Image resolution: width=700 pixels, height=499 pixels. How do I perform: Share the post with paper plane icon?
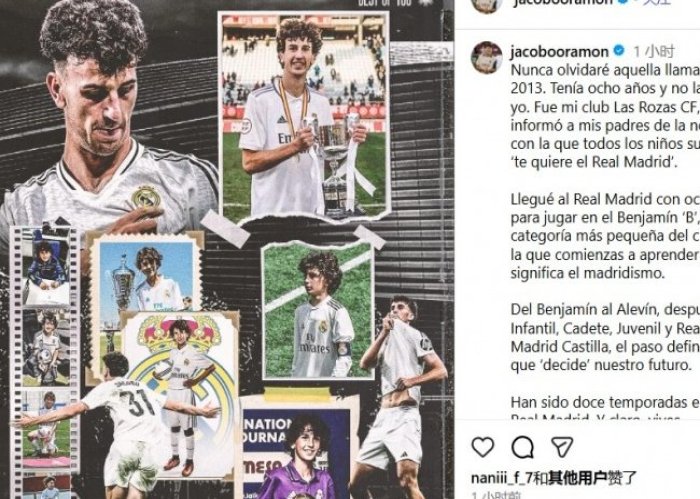pos(562,447)
